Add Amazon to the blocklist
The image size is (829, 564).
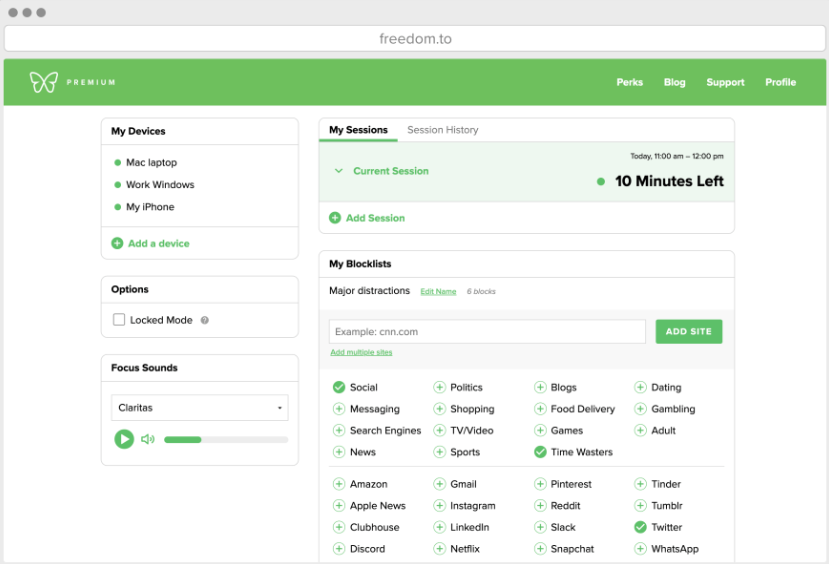(339, 484)
